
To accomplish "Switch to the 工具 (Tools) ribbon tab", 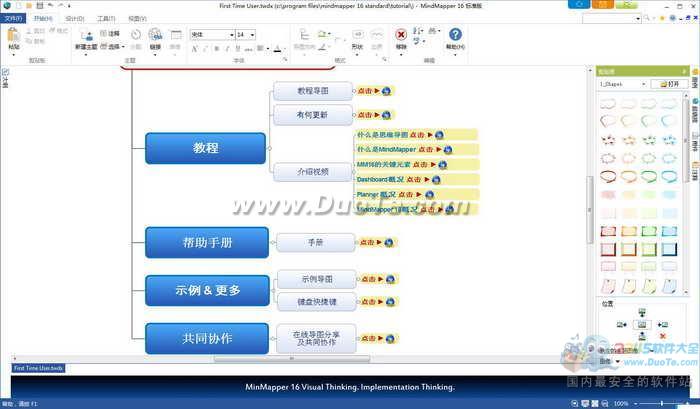I will (x=106, y=18).
